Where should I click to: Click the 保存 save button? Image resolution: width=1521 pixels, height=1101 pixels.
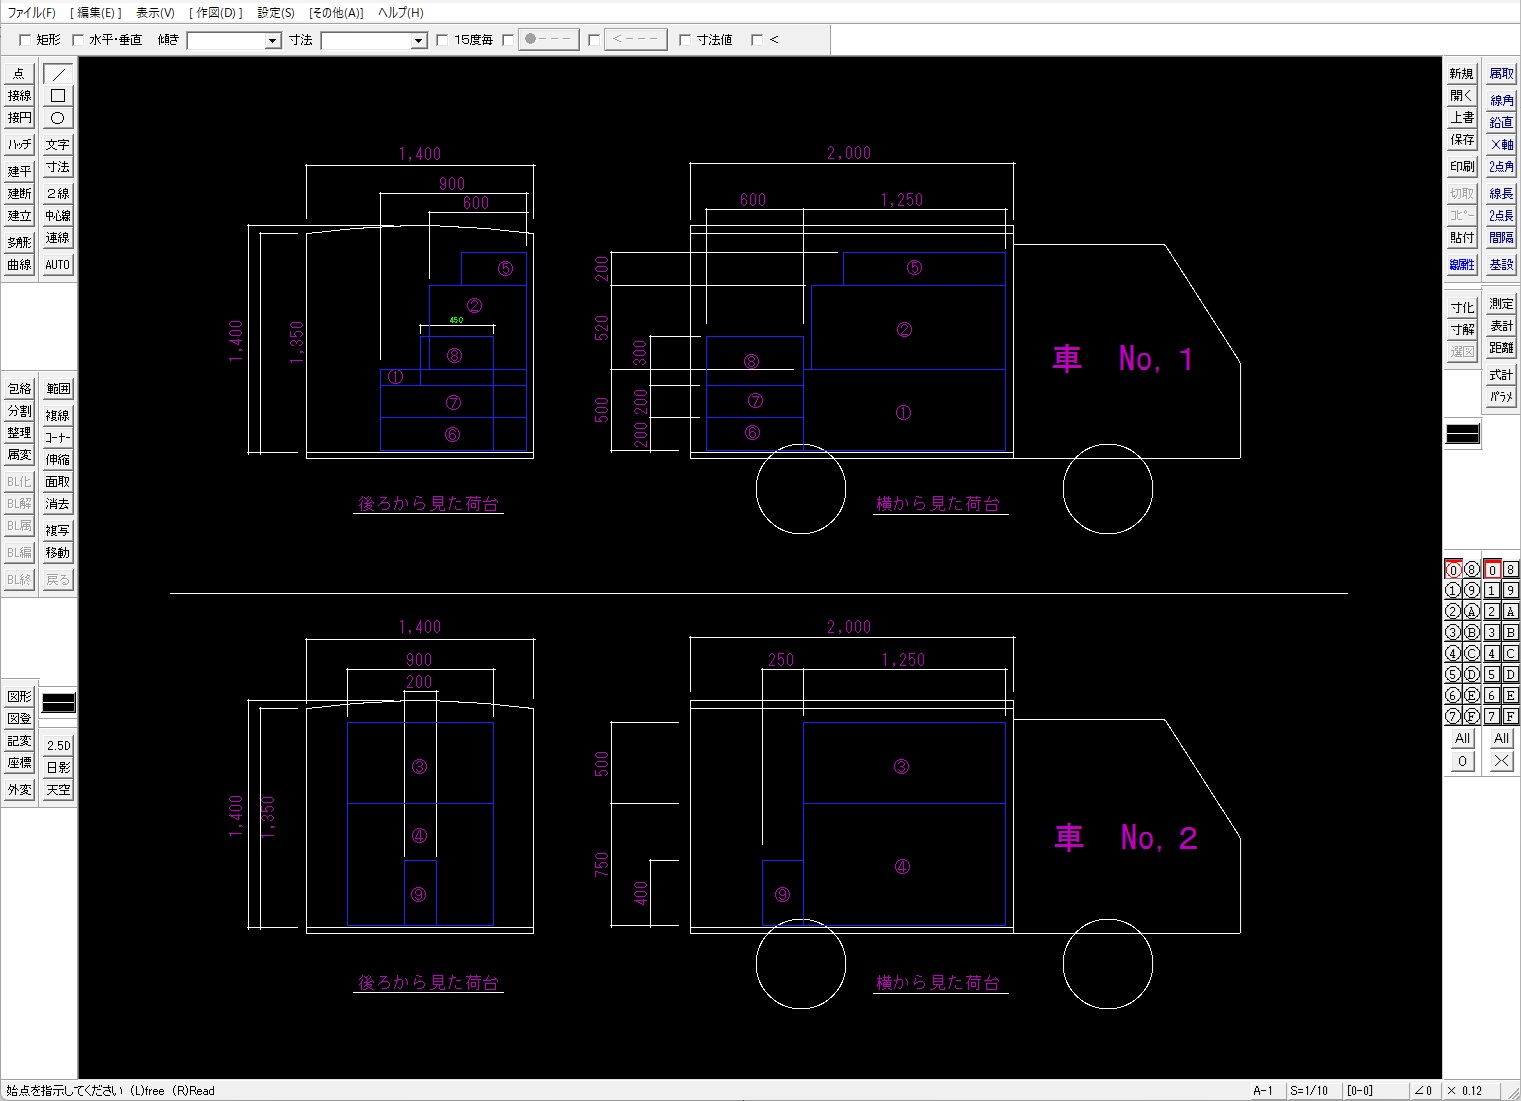point(1462,140)
